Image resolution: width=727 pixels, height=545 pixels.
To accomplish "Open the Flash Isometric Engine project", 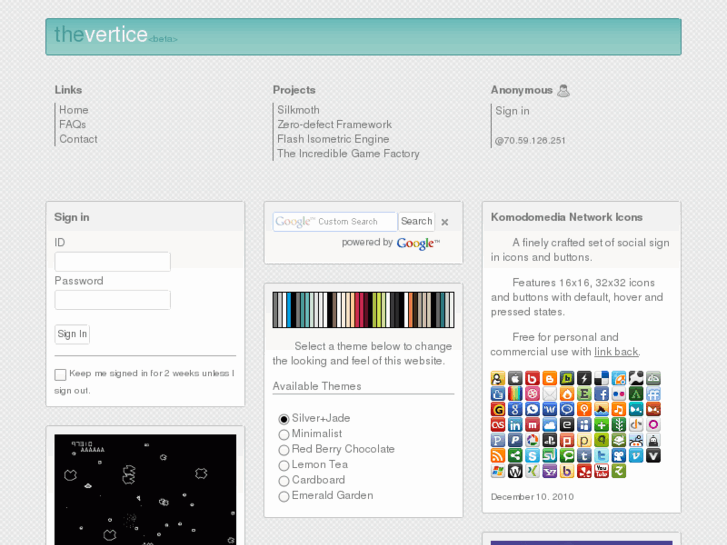I will tap(333, 139).
